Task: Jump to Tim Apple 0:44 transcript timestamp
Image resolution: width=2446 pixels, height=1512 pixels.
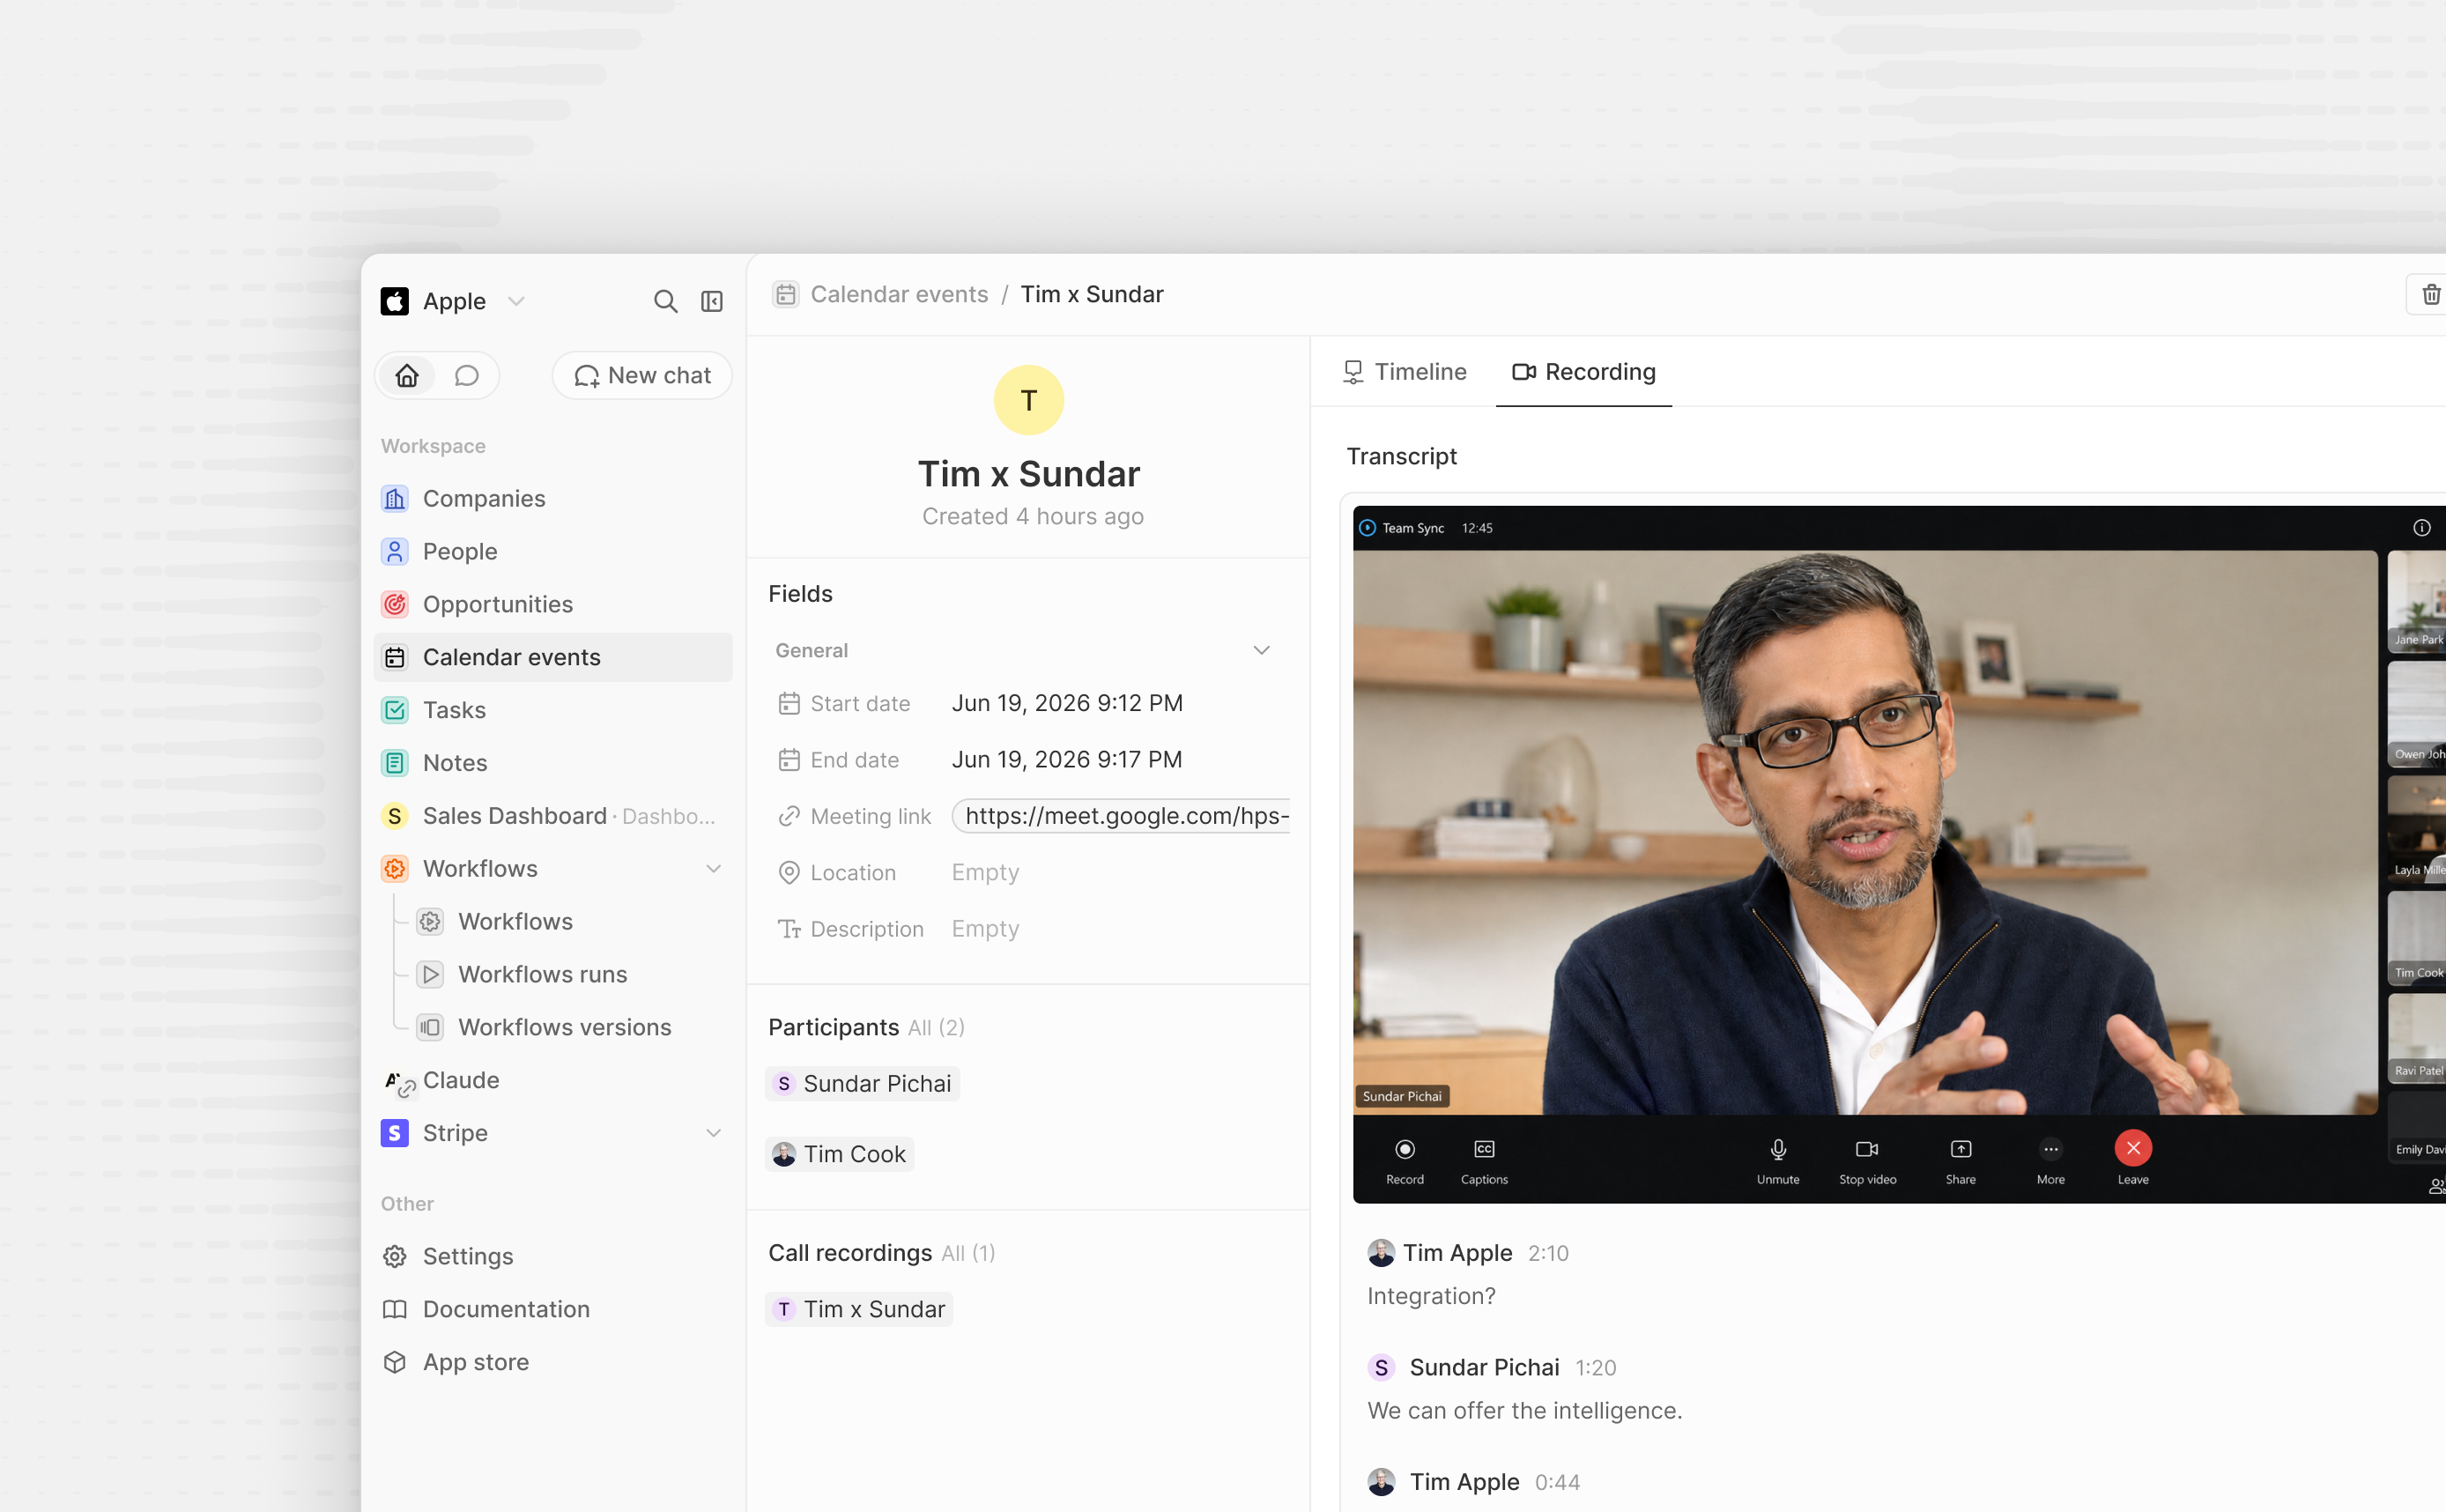Action: 1557,1482
